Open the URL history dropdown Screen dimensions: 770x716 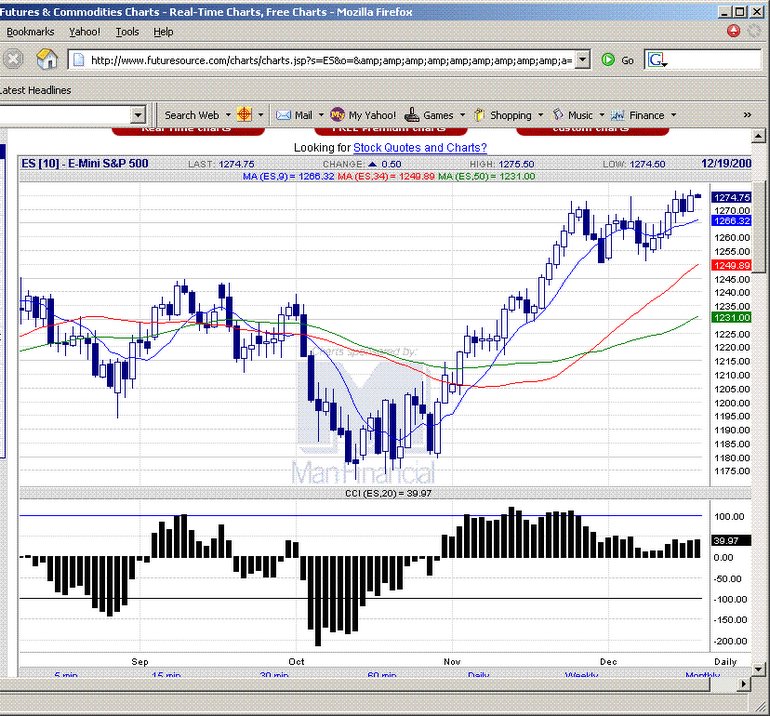coord(582,60)
